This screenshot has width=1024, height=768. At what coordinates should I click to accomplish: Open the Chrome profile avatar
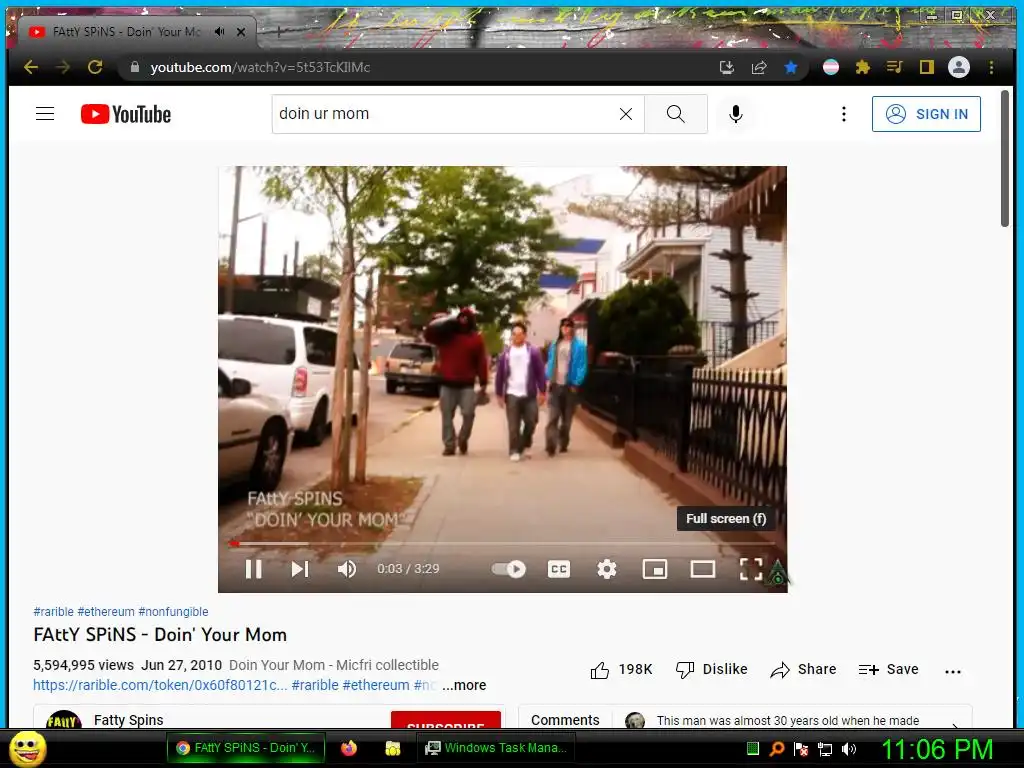[x=959, y=67]
